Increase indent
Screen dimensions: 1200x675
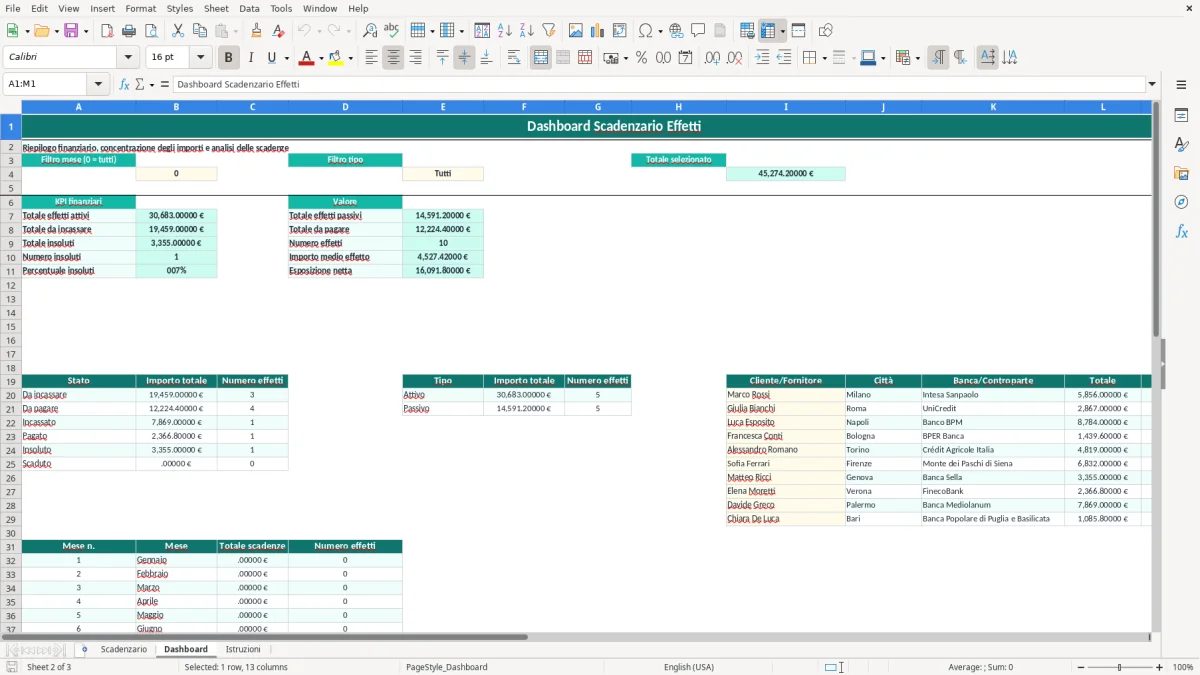point(762,58)
